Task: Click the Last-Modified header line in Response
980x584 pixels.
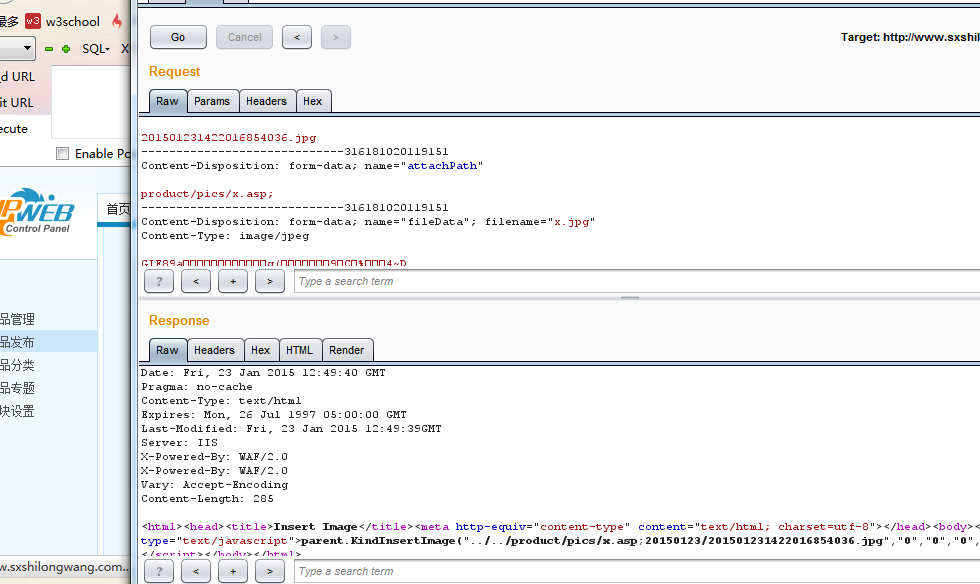Action: (291, 429)
